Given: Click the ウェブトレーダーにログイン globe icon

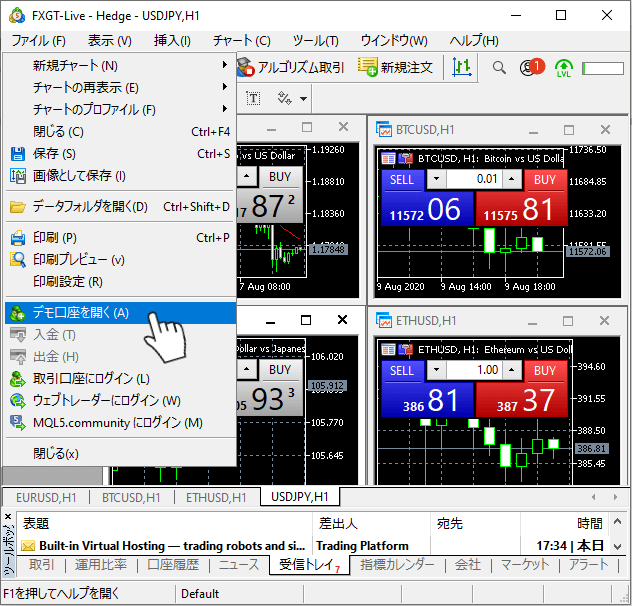Looking at the screenshot, I should pos(18,401).
